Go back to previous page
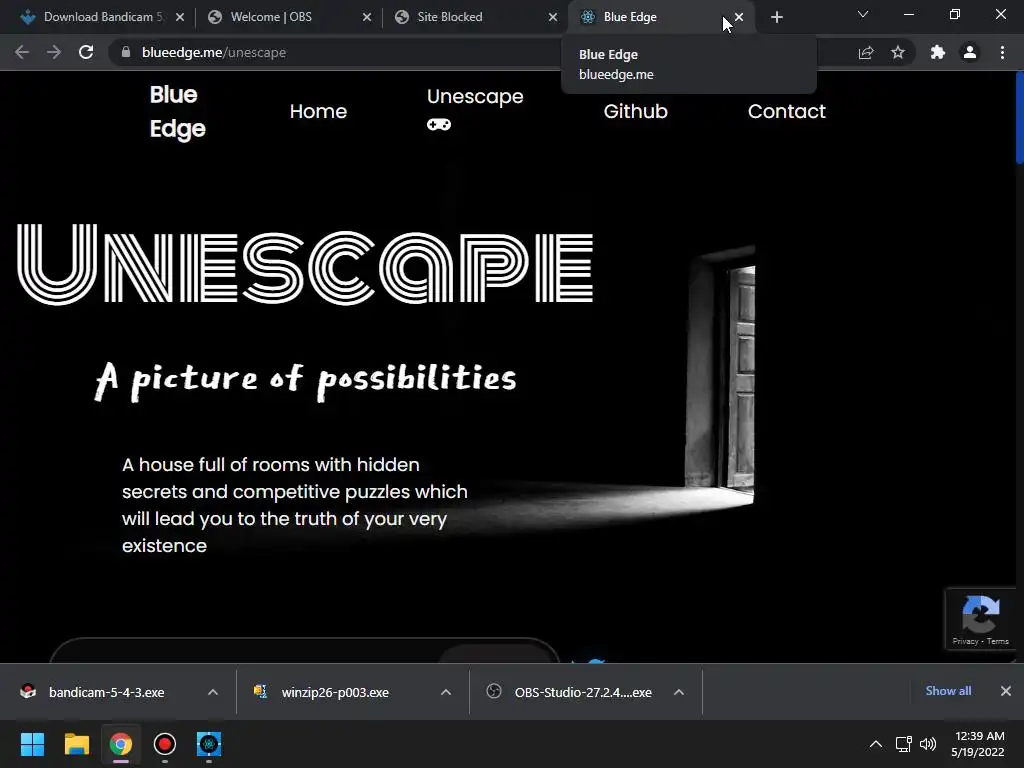The image size is (1024, 768). click(x=22, y=52)
